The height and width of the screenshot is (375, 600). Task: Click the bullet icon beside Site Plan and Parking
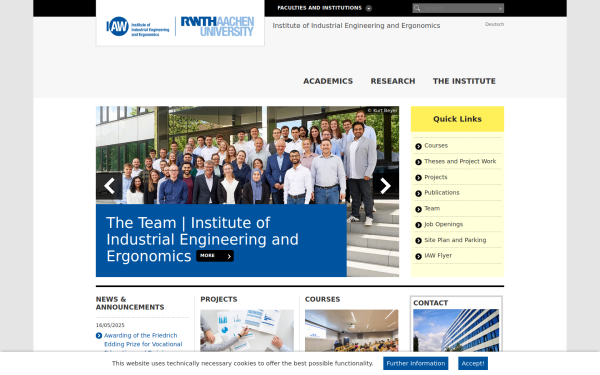click(x=418, y=240)
